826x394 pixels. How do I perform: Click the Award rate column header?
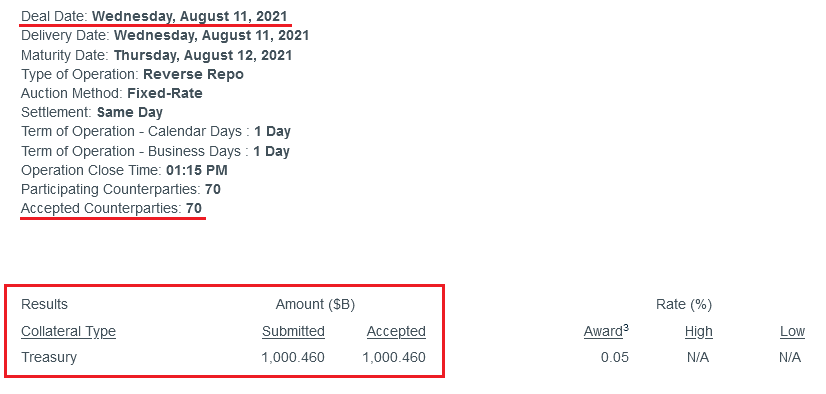[606, 331]
